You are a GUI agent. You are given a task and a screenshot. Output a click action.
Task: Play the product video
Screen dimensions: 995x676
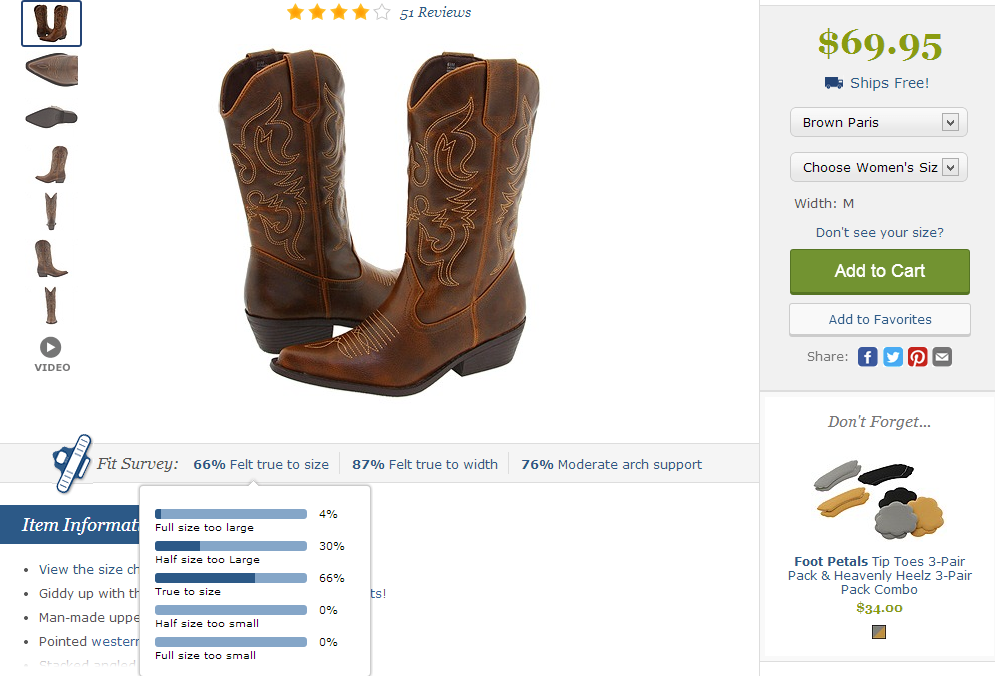point(51,347)
